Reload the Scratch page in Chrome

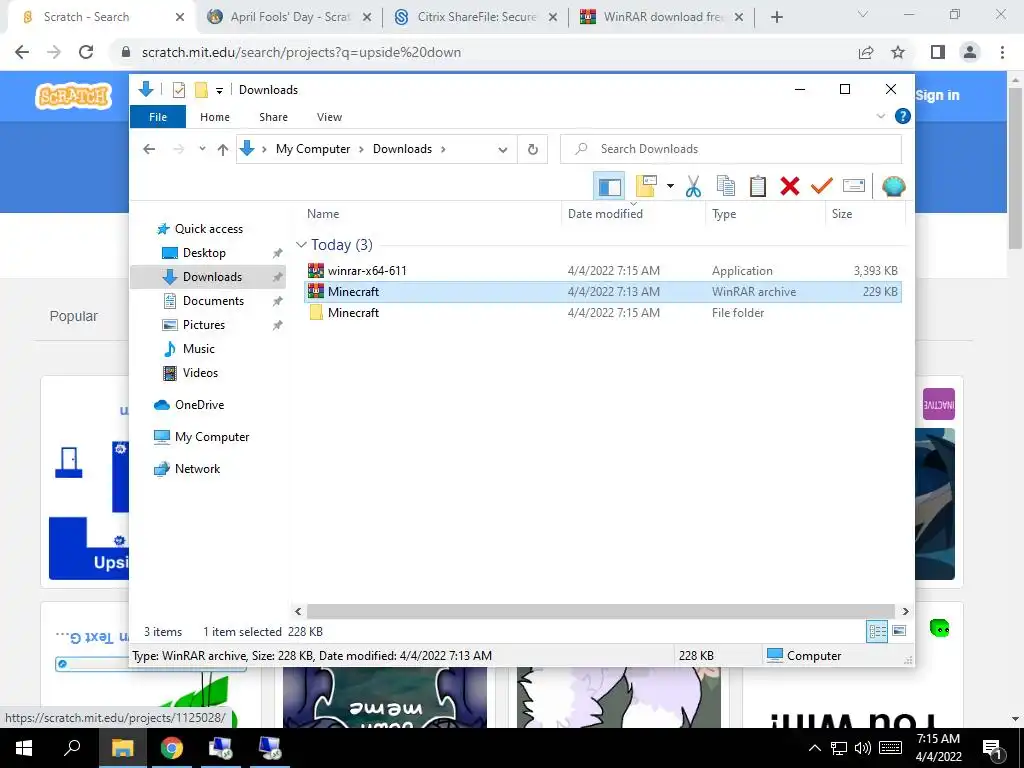[86, 52]
